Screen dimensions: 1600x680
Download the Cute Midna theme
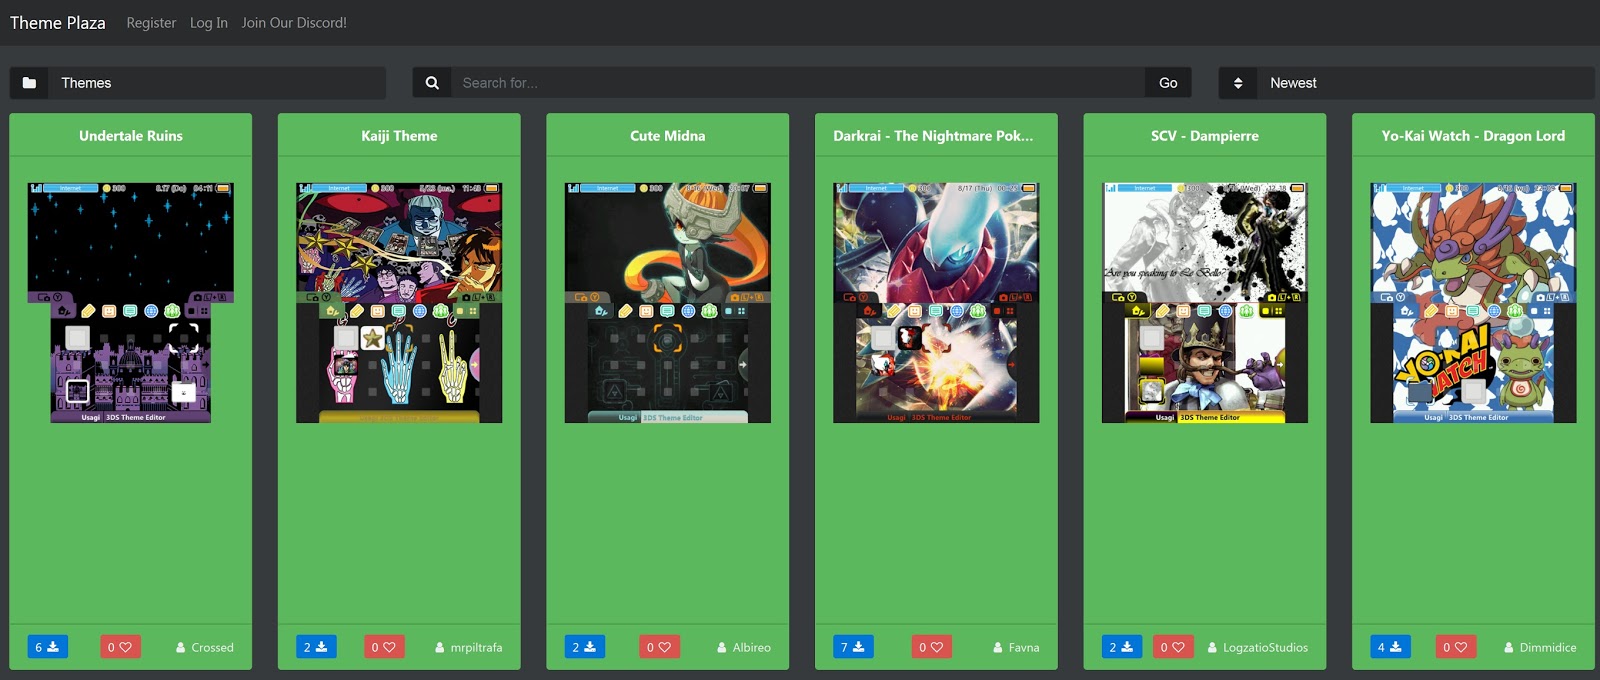pyautogui.click(x=584, y=647)
